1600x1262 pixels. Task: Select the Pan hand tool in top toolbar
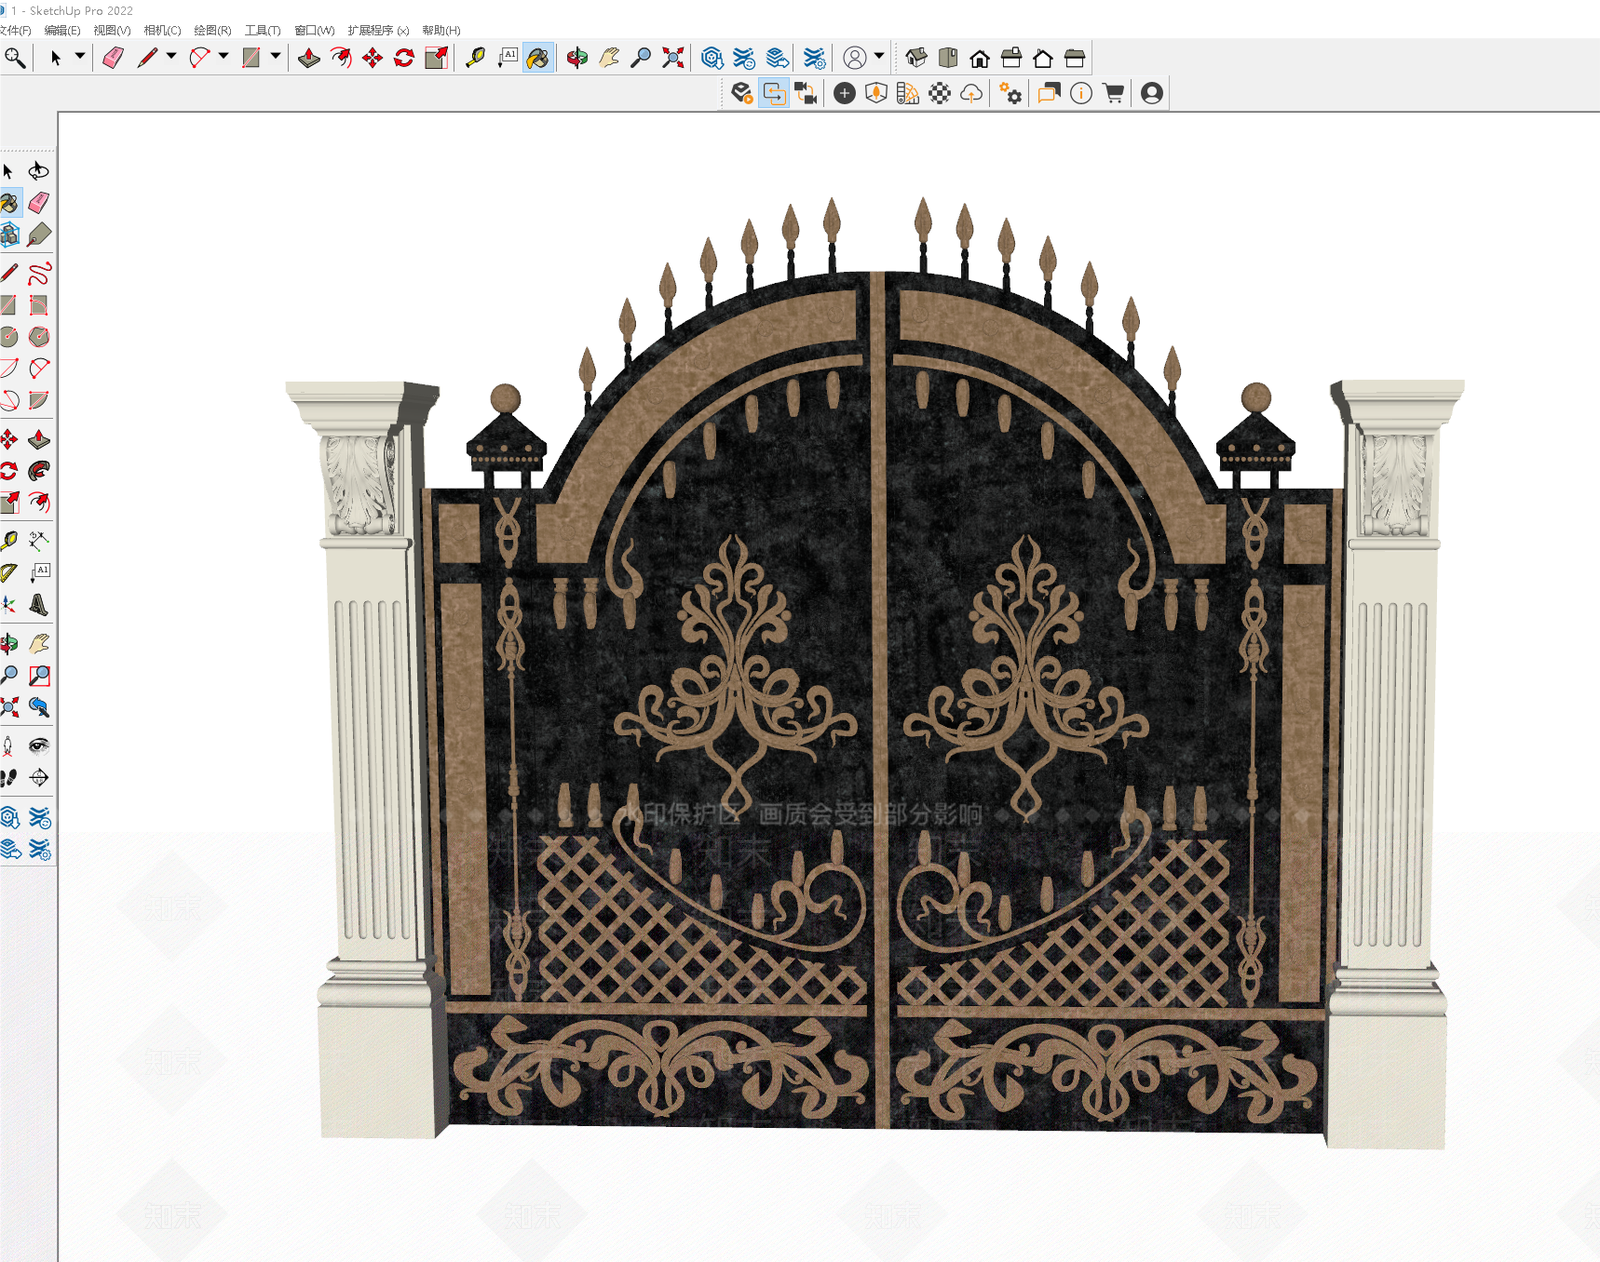coord(609,58)
